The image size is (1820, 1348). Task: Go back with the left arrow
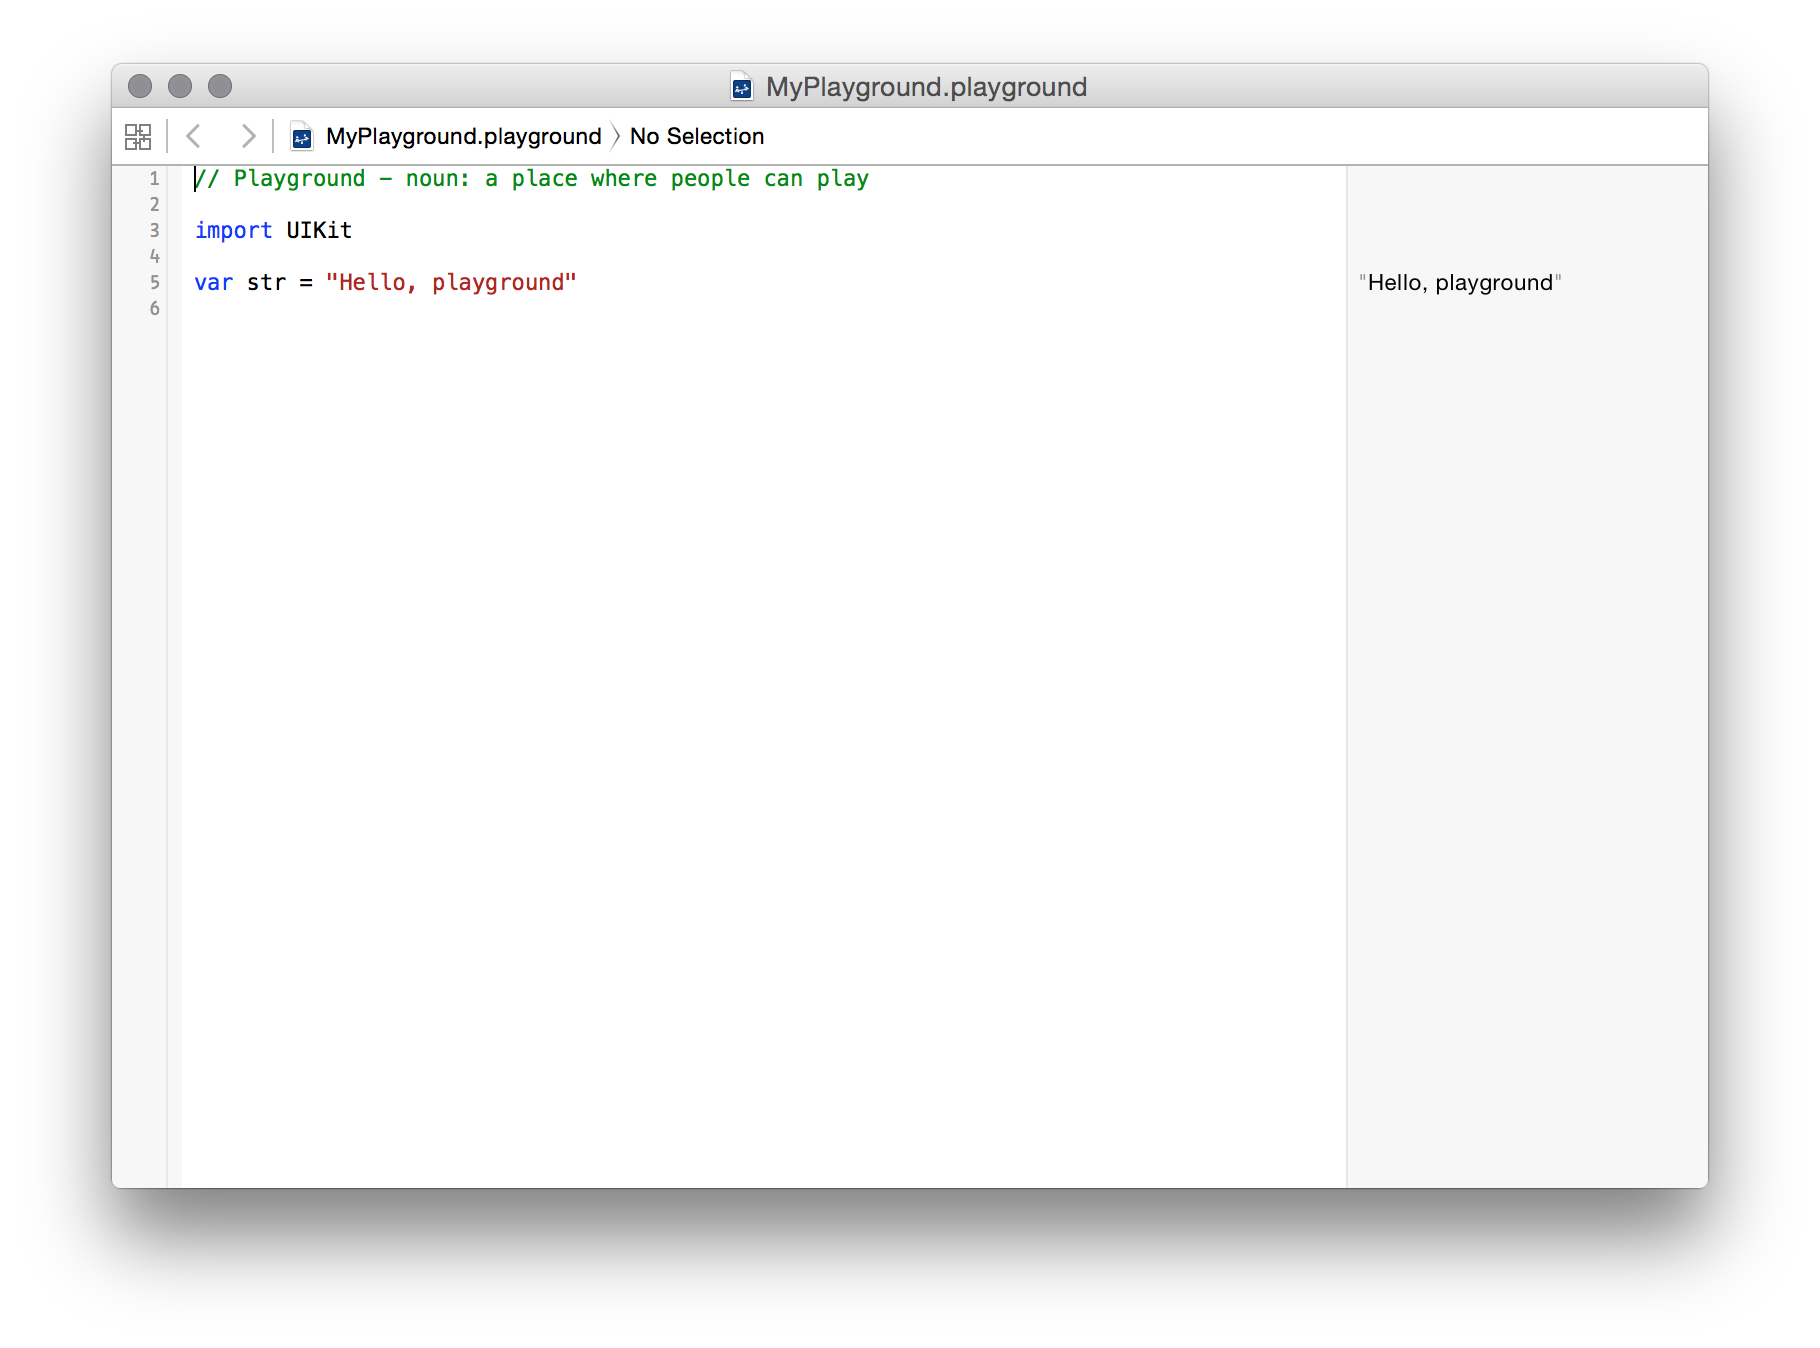(x=194, y=136)
